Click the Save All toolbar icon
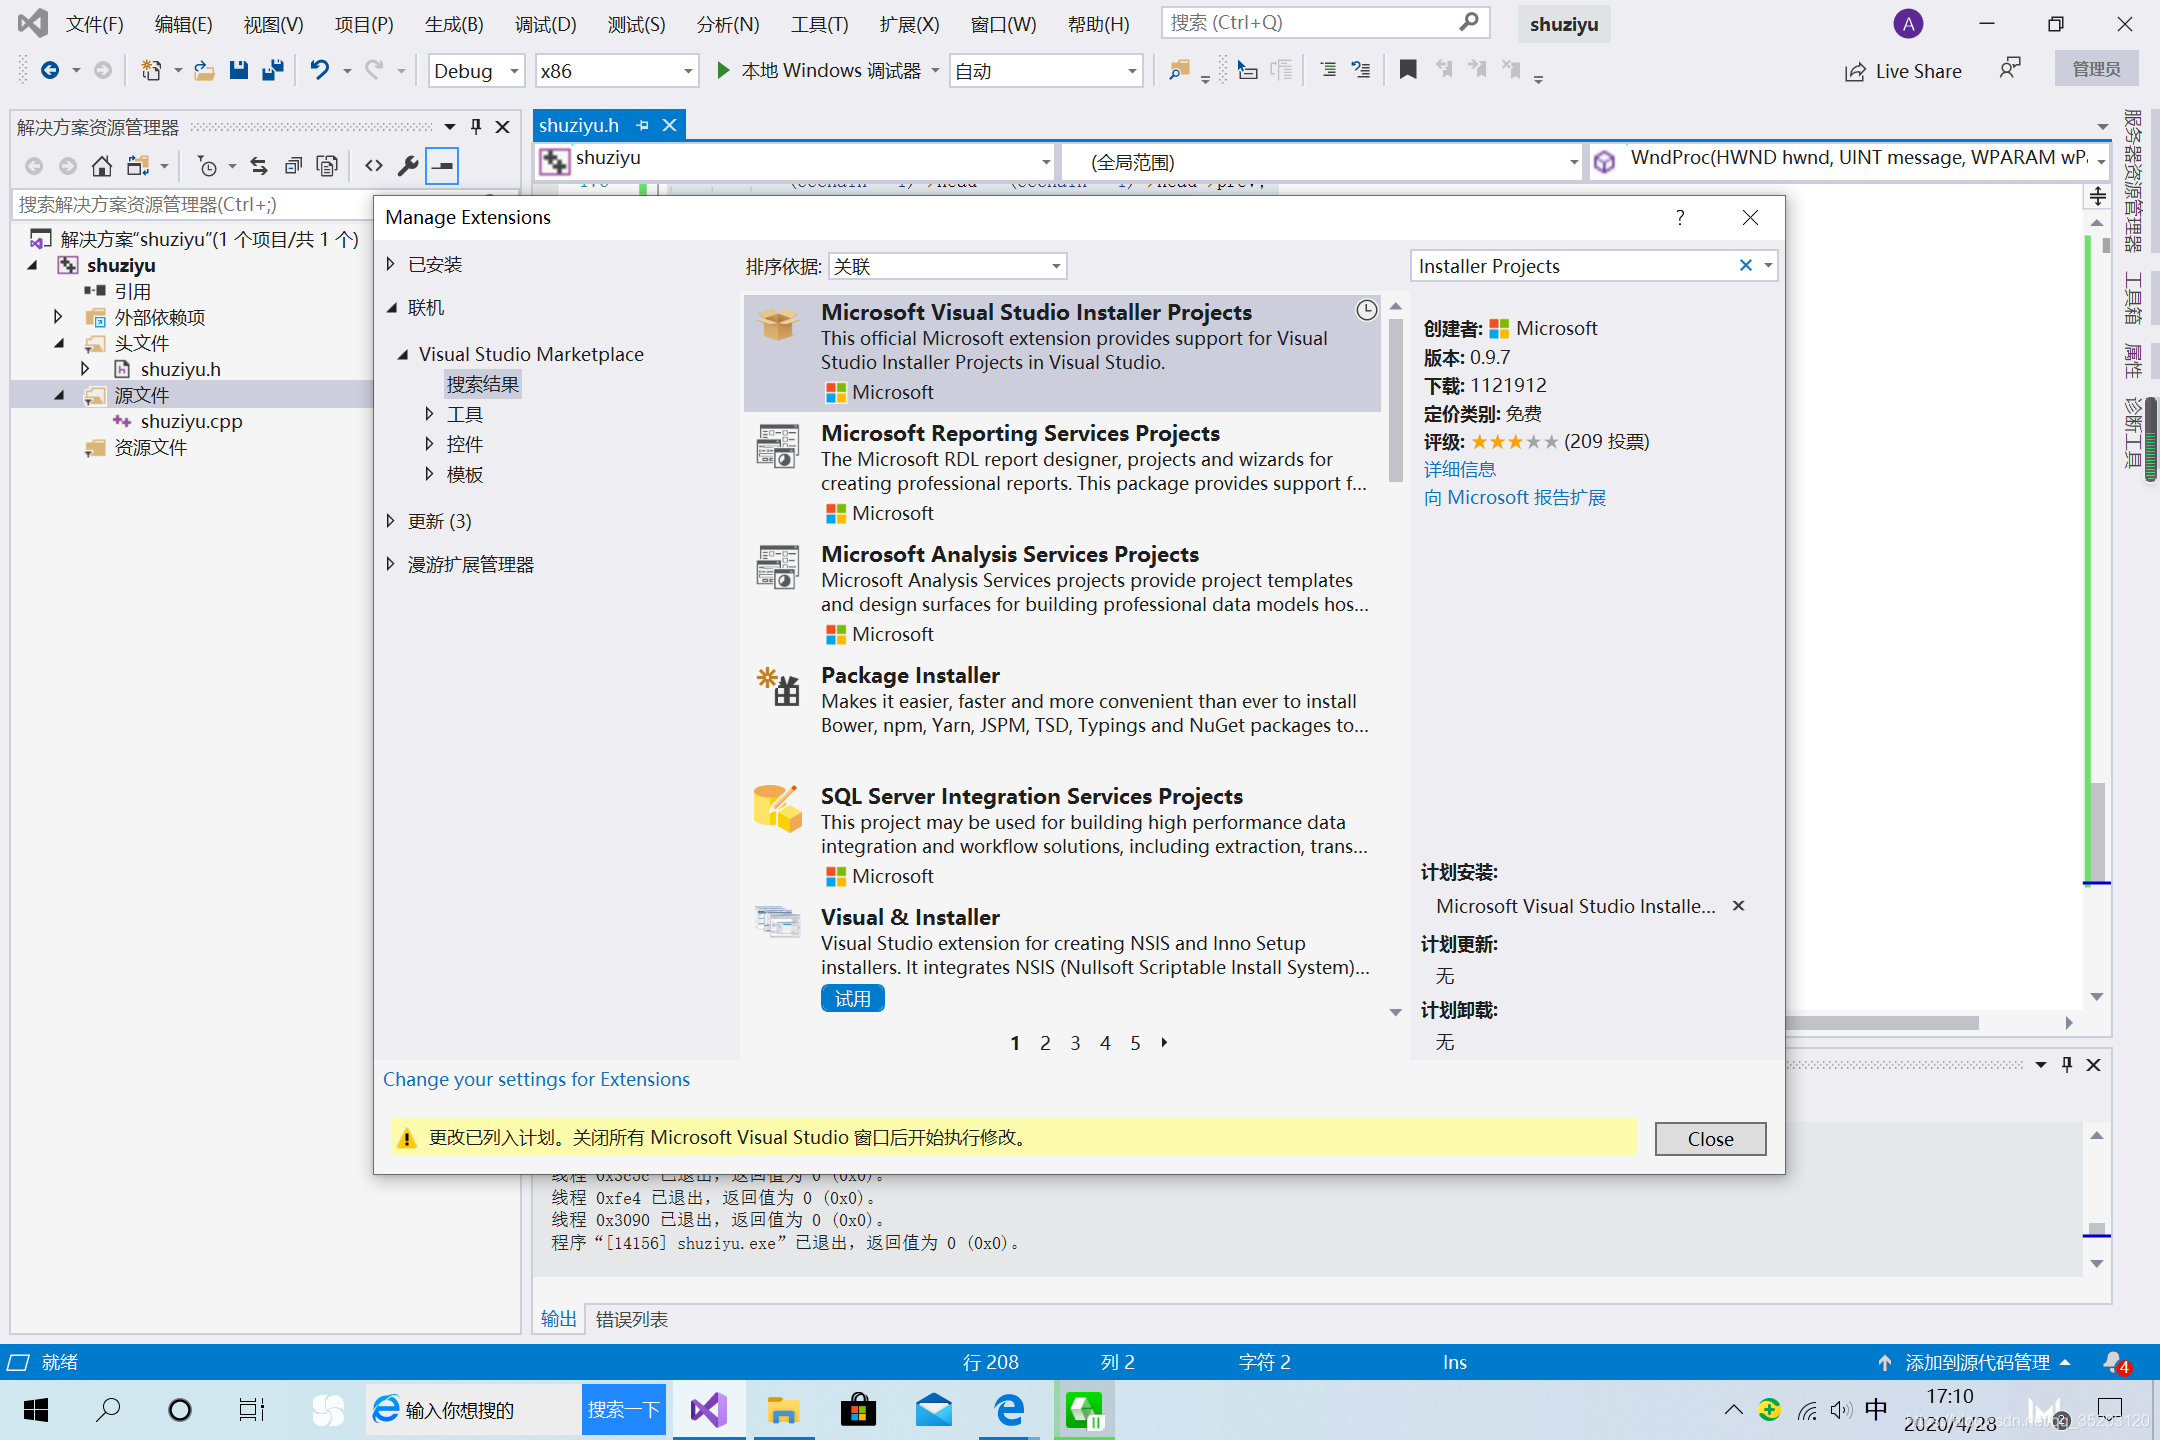2160x1440 pixels. point(273,70)
